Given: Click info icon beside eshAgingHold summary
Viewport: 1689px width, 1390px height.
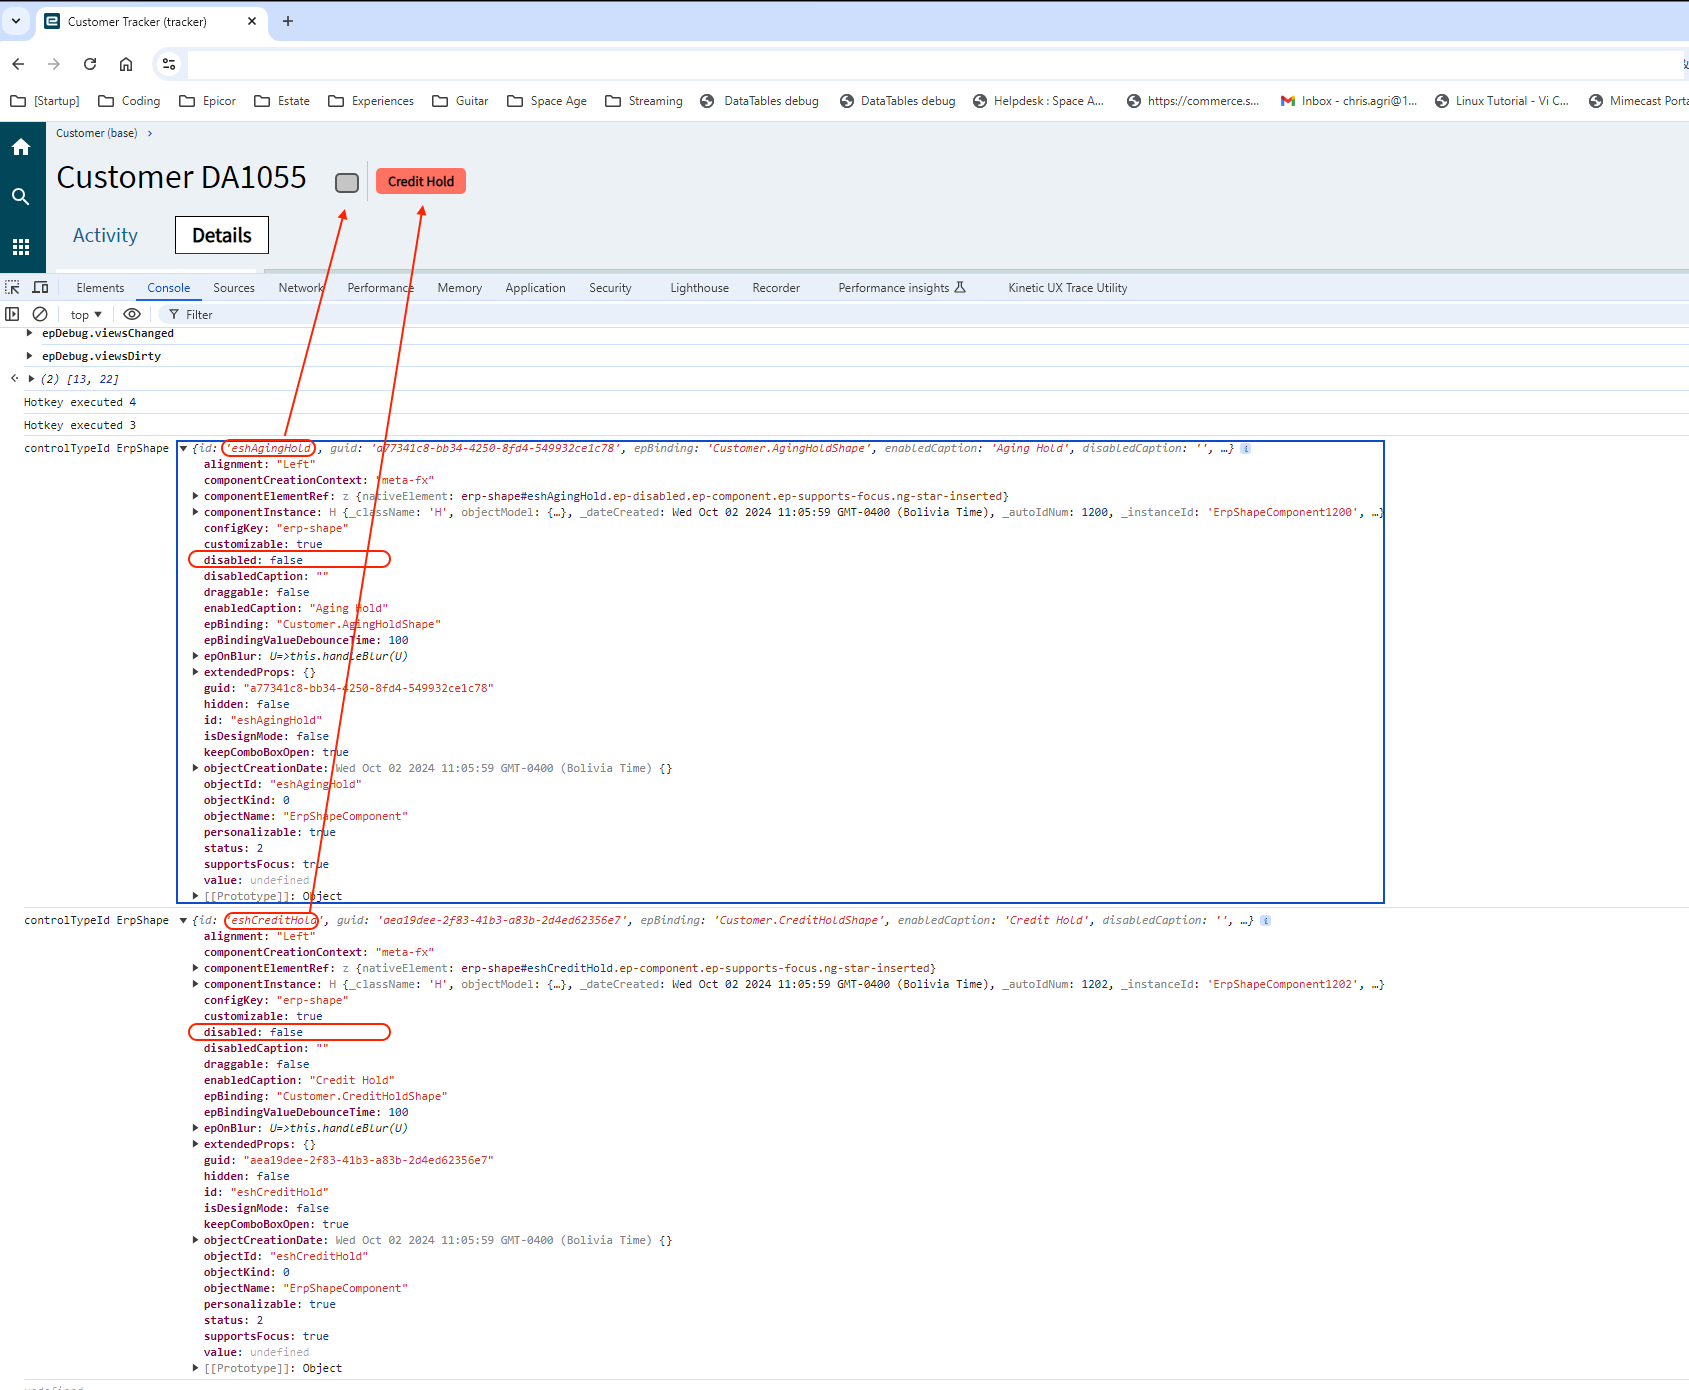Looking at the screenshot, I should [1246, 448].
